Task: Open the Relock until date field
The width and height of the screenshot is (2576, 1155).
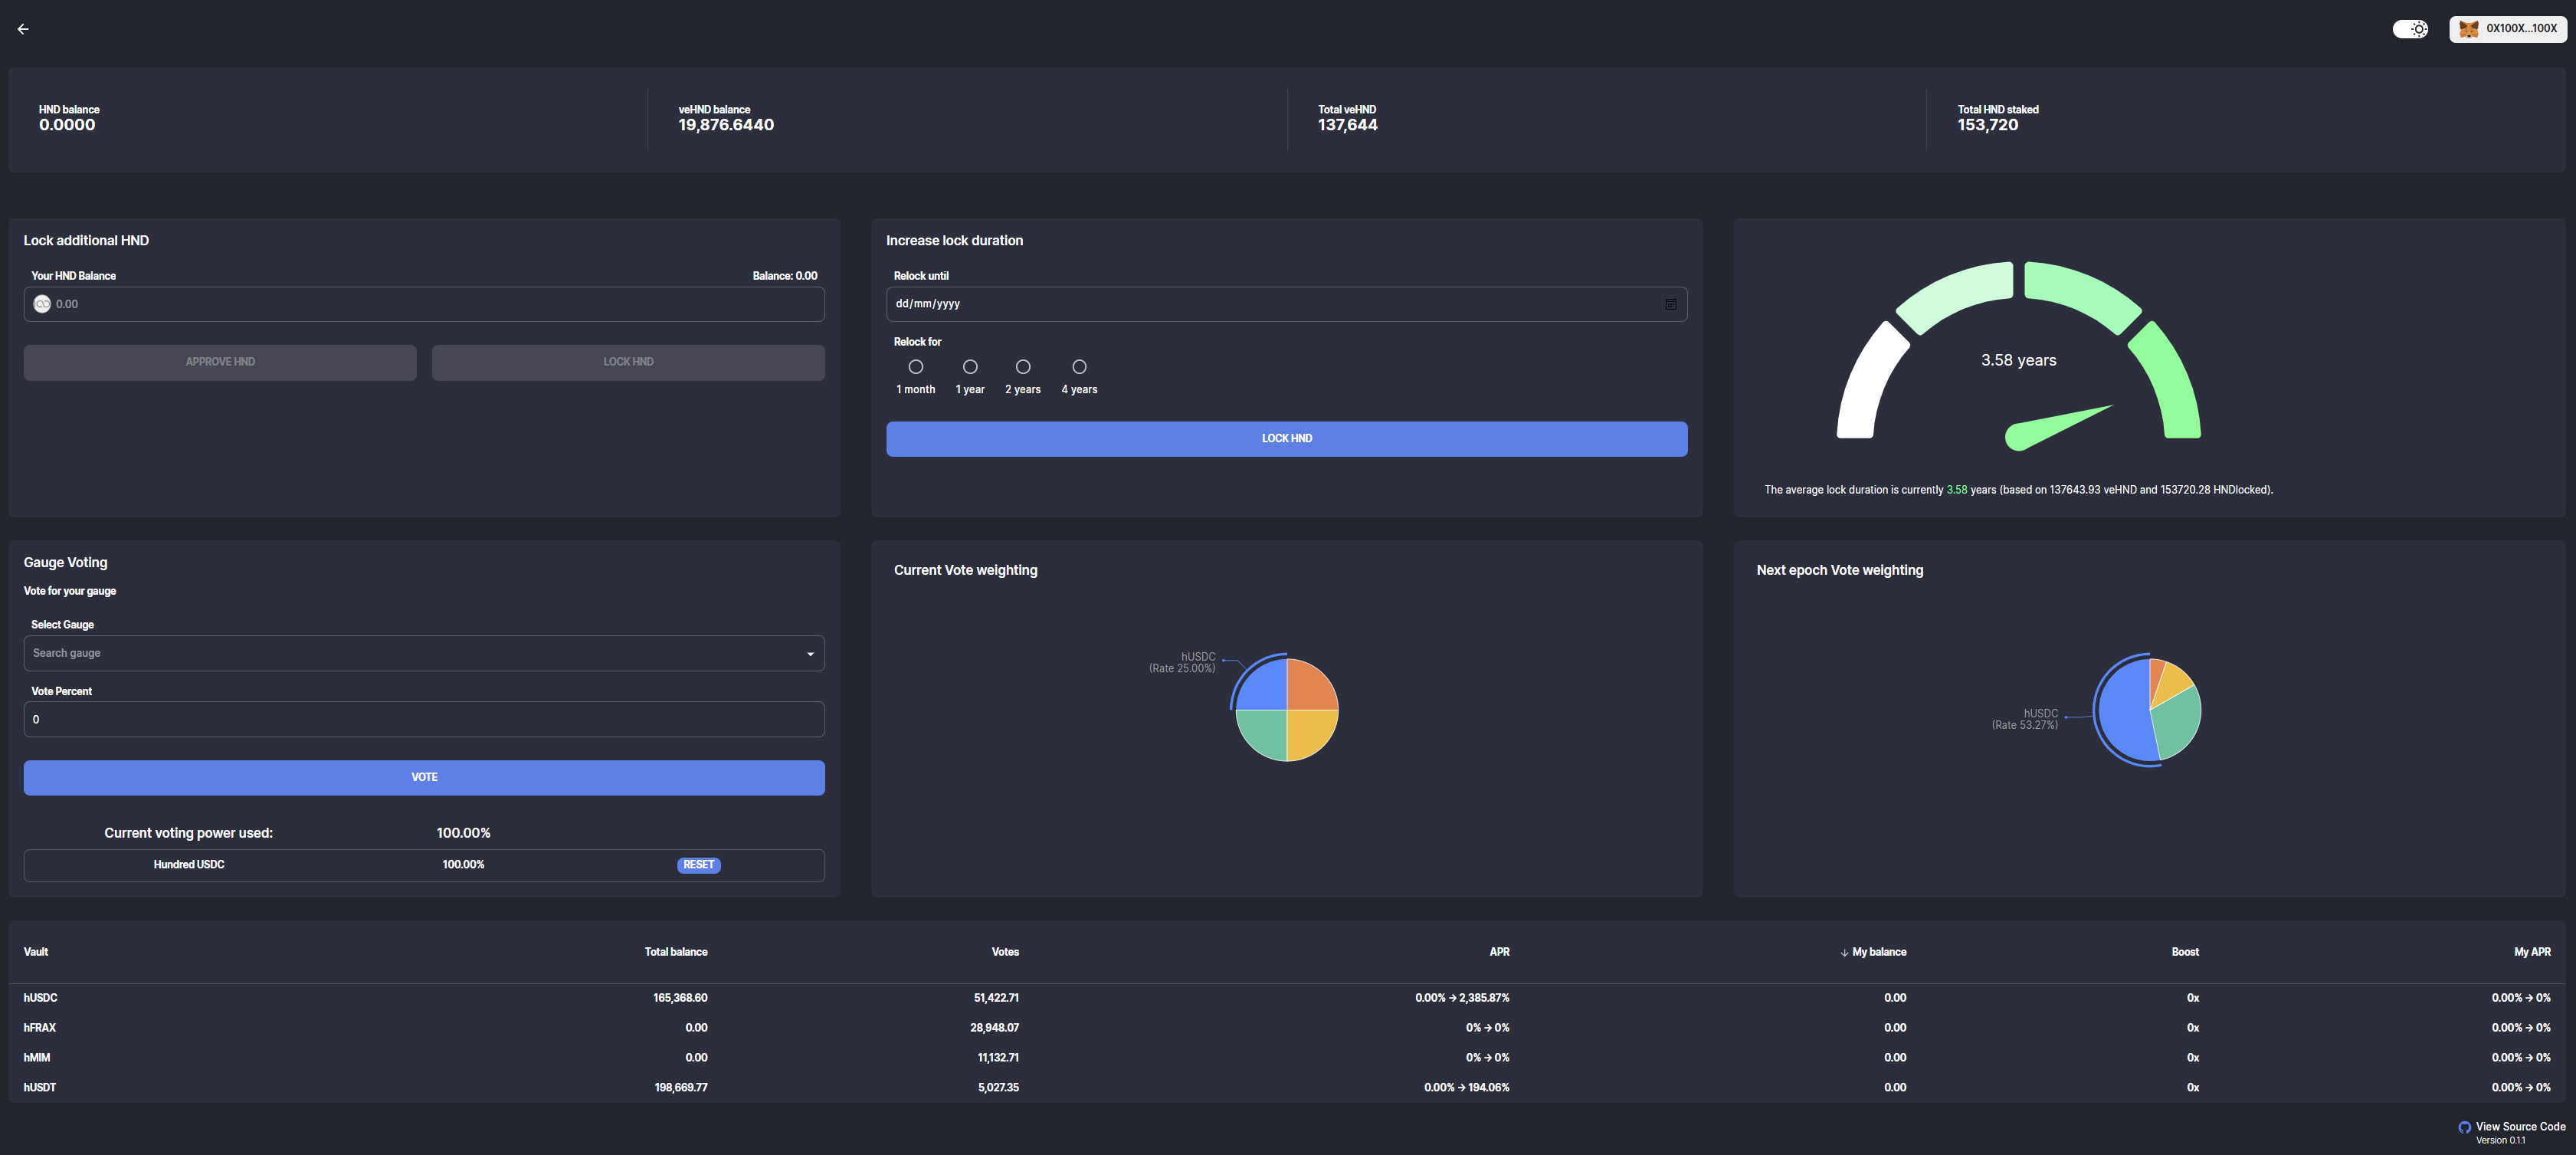Action: click(x=1270, y=304)
